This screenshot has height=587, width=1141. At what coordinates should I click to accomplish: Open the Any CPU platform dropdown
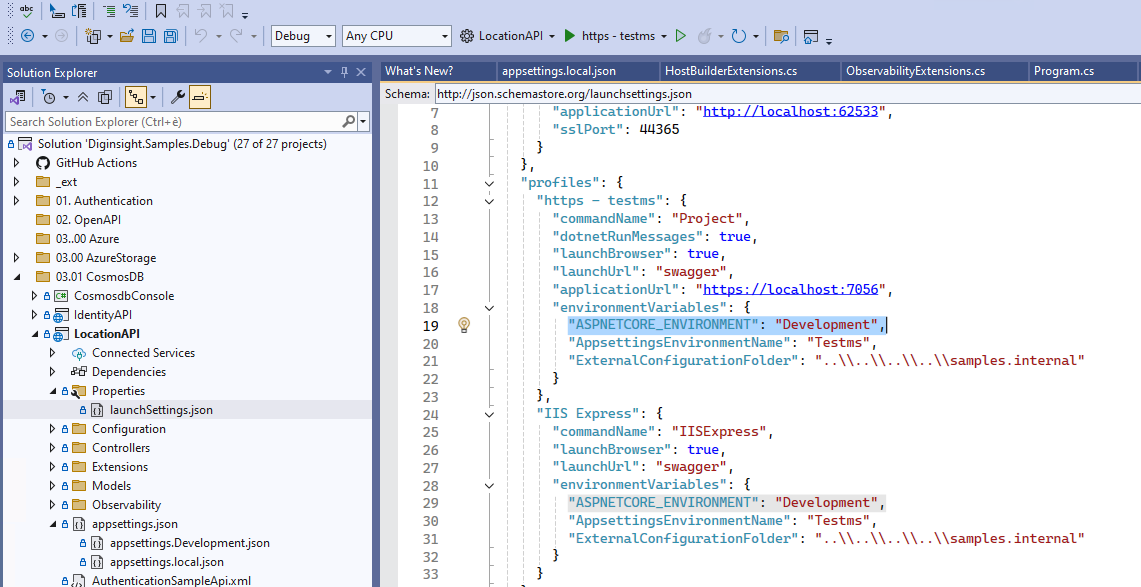(x=397, y=36)
